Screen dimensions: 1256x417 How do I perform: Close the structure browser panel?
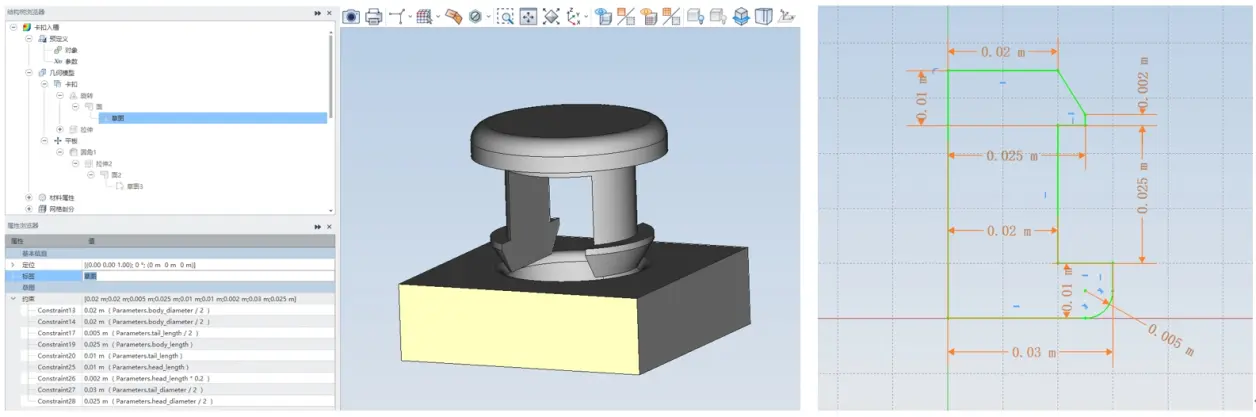tap(330, 12)
